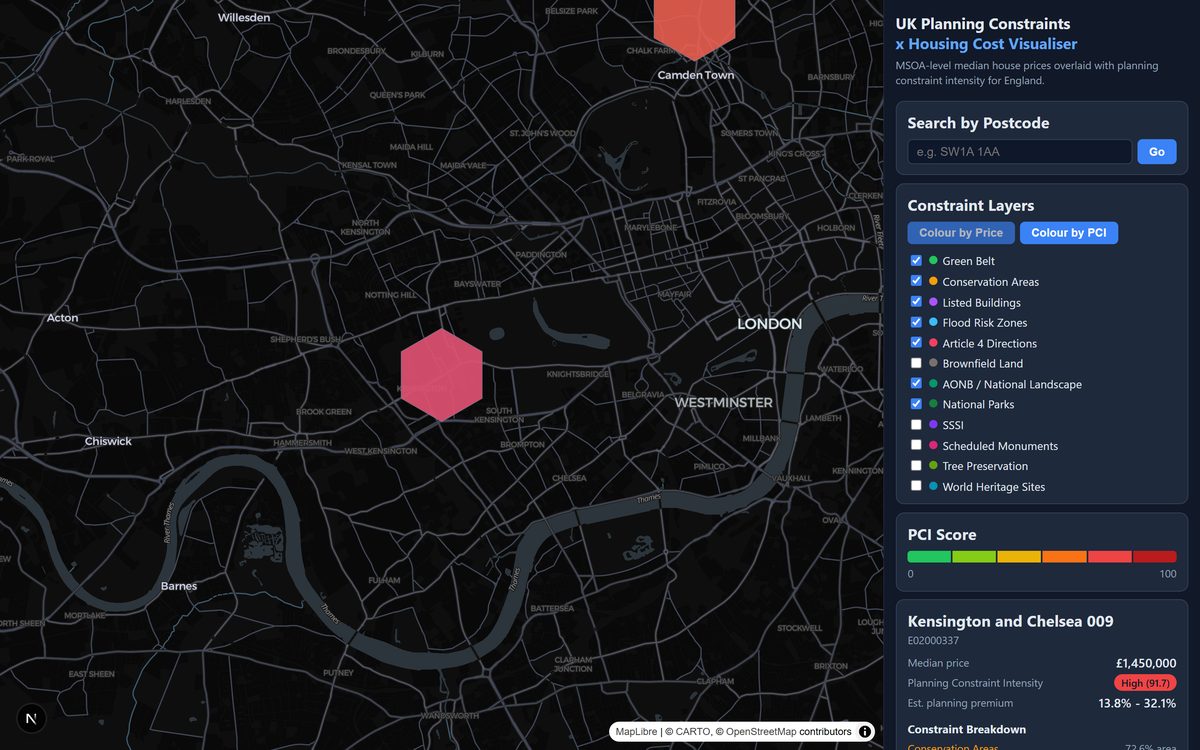Click the £1,450,000 median price value
1200x750 pixels.
pyautogui.click(x=1146, y=663)
